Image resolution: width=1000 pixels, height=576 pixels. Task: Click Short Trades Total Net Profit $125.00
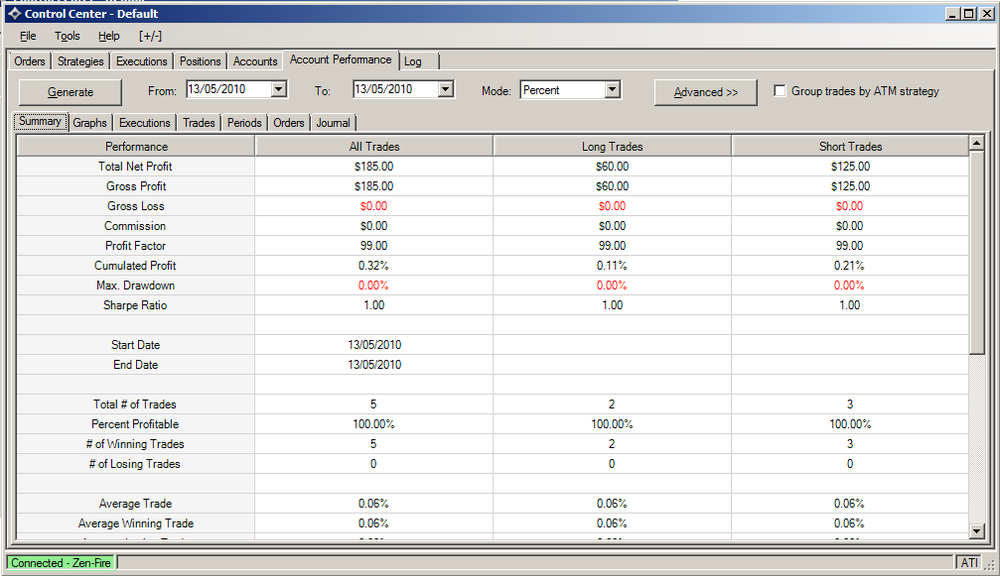click(850, 166)
